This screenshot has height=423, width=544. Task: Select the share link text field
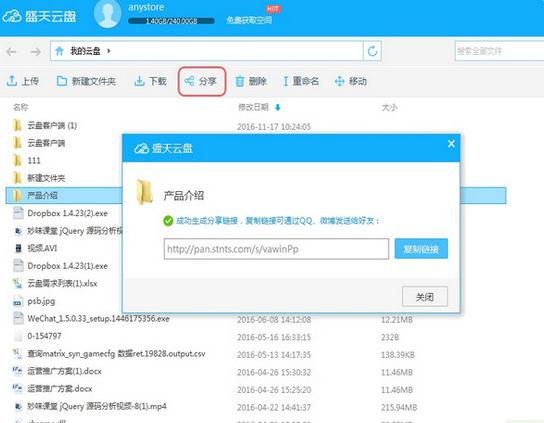276,248
